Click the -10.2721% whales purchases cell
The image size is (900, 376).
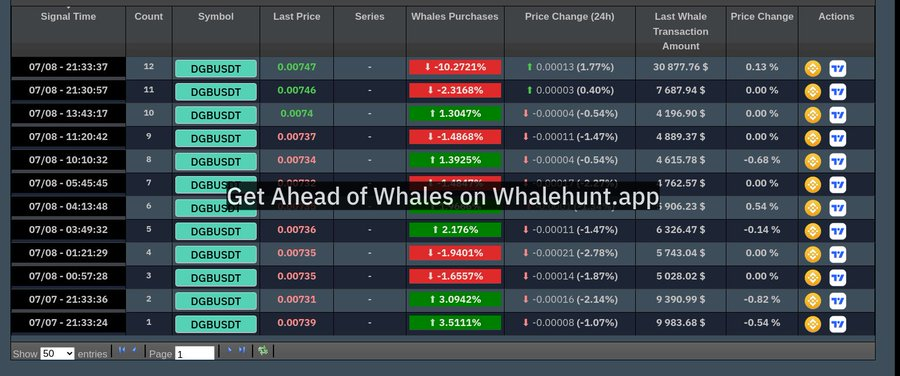[455, 67]
